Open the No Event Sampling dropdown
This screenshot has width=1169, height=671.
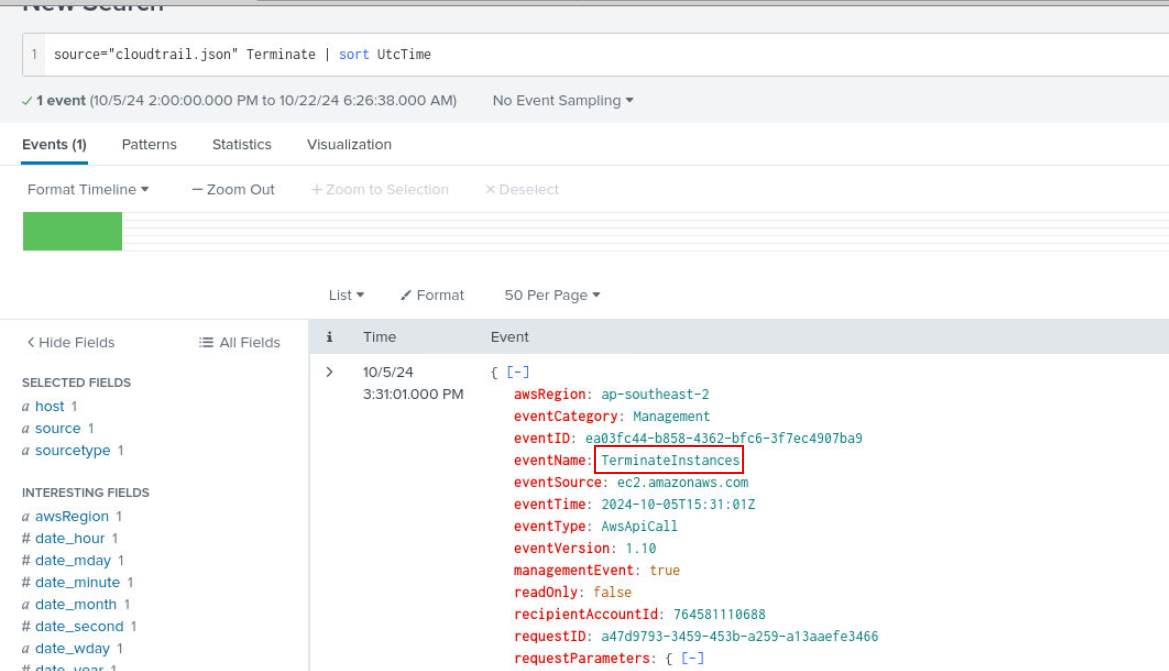click(x=563, y=101)
